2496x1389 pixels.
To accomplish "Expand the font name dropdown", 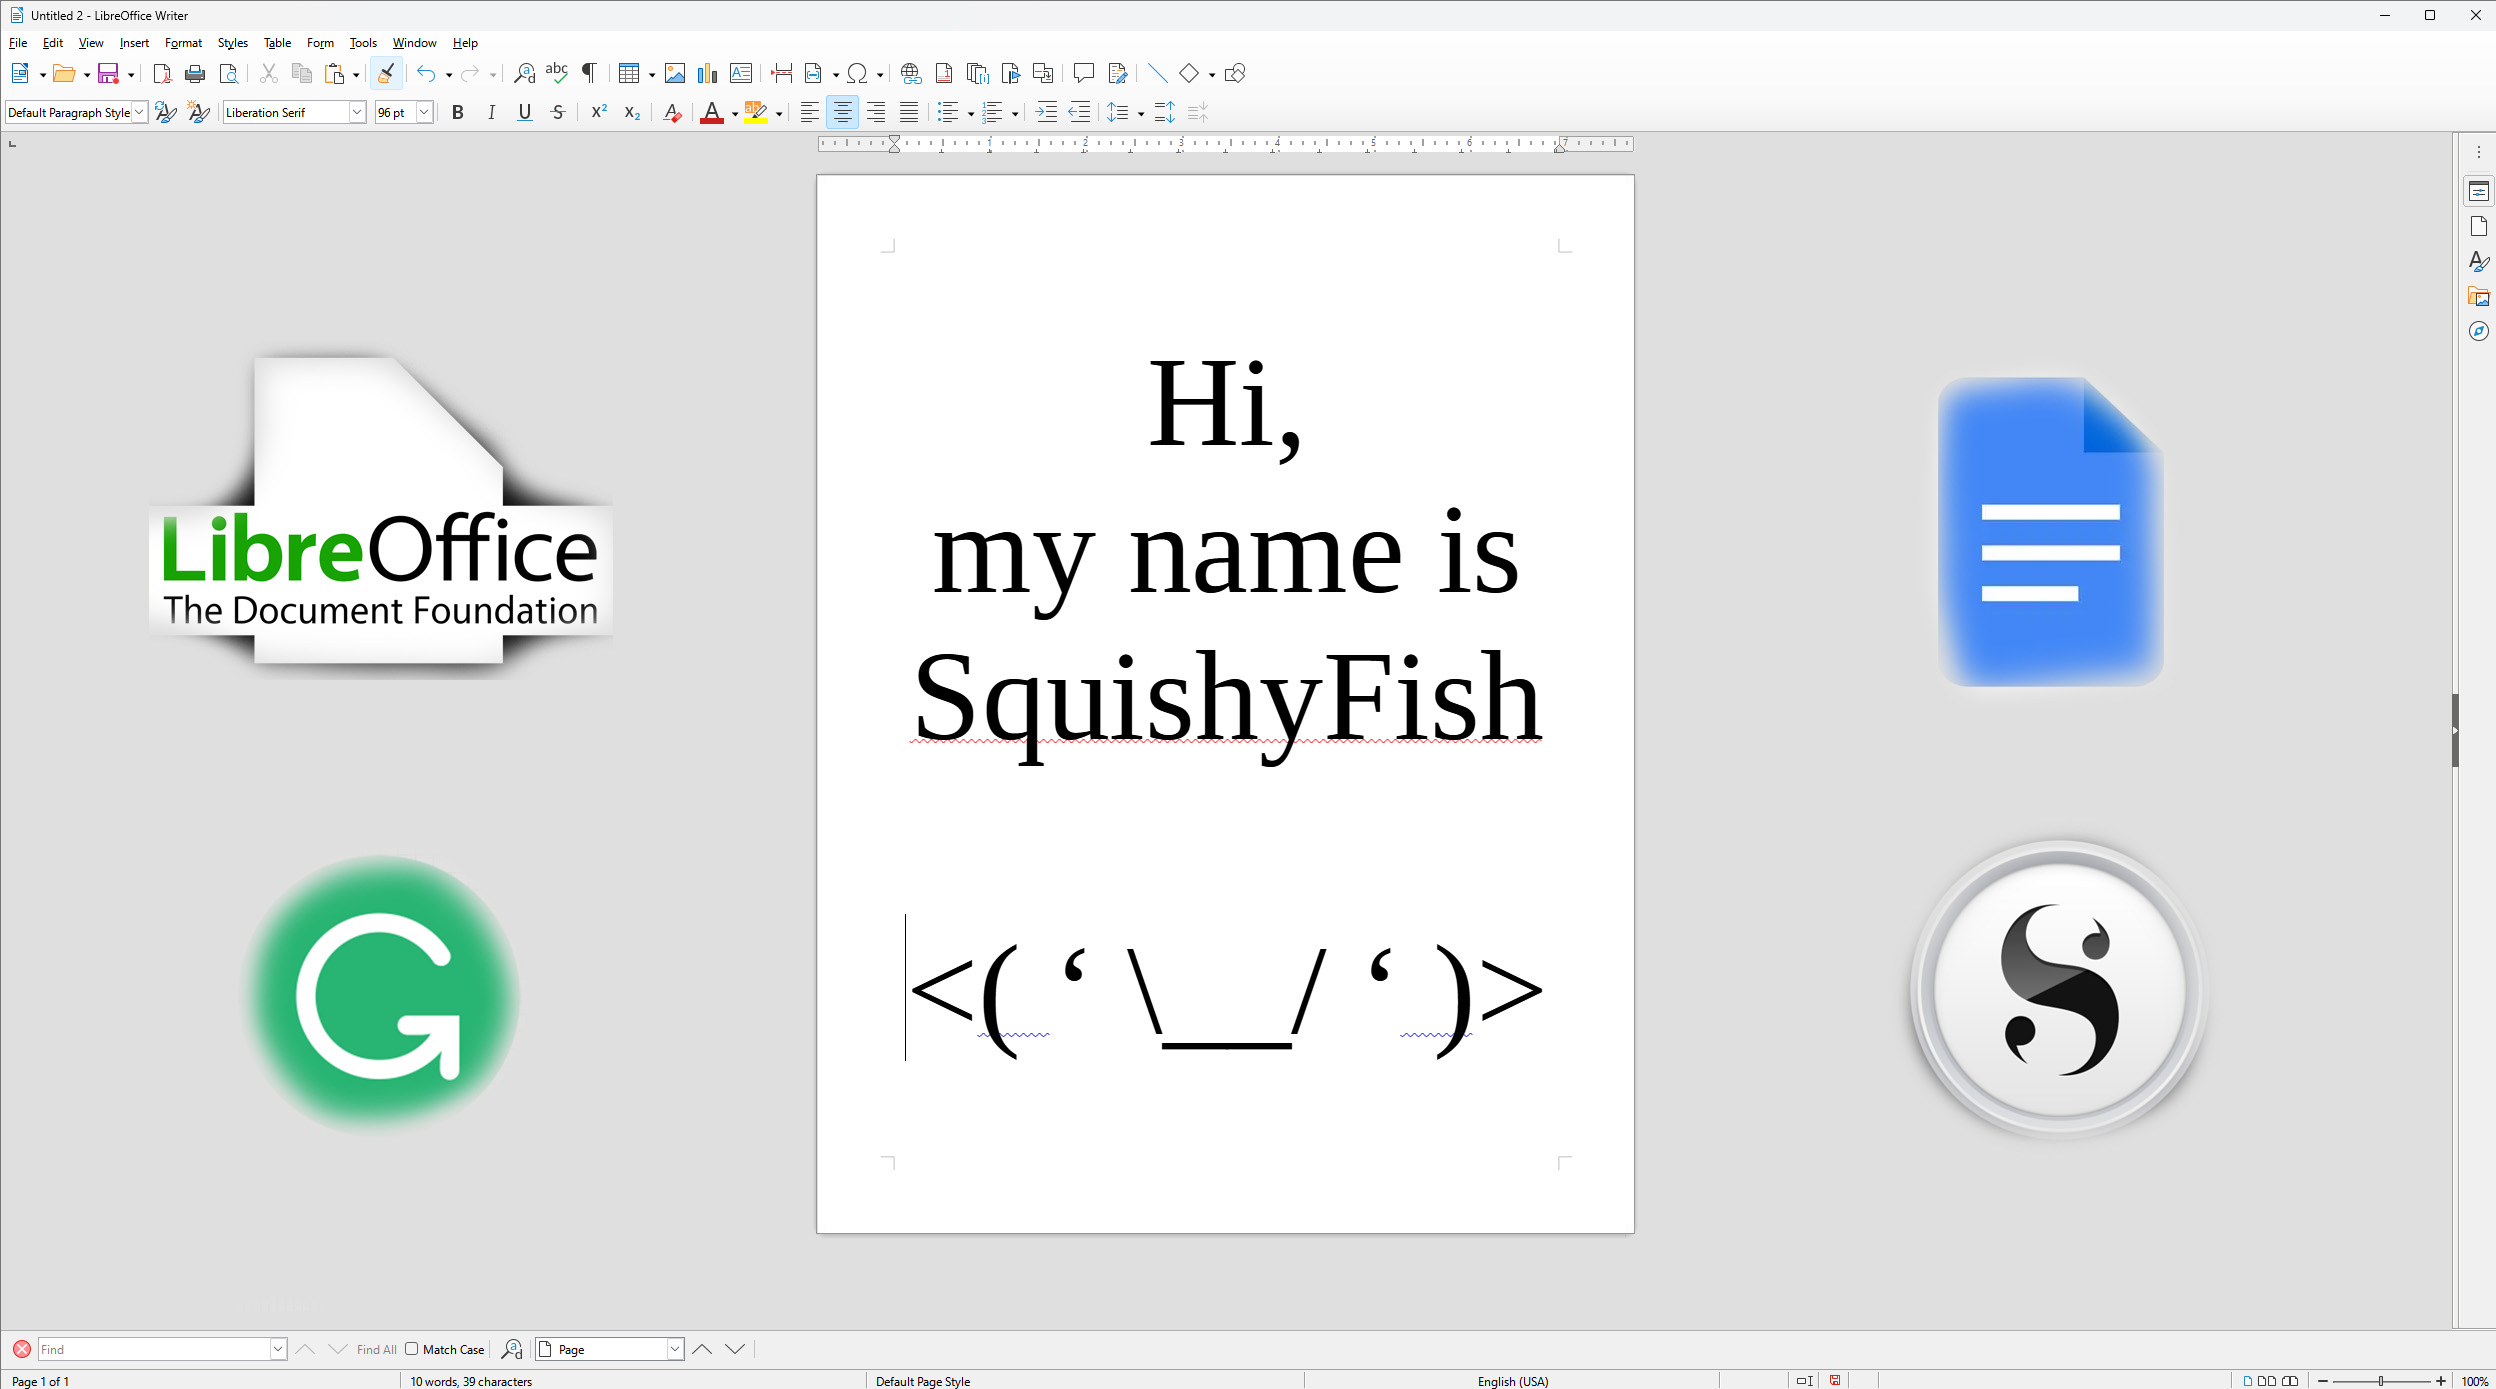I will 357,112.
